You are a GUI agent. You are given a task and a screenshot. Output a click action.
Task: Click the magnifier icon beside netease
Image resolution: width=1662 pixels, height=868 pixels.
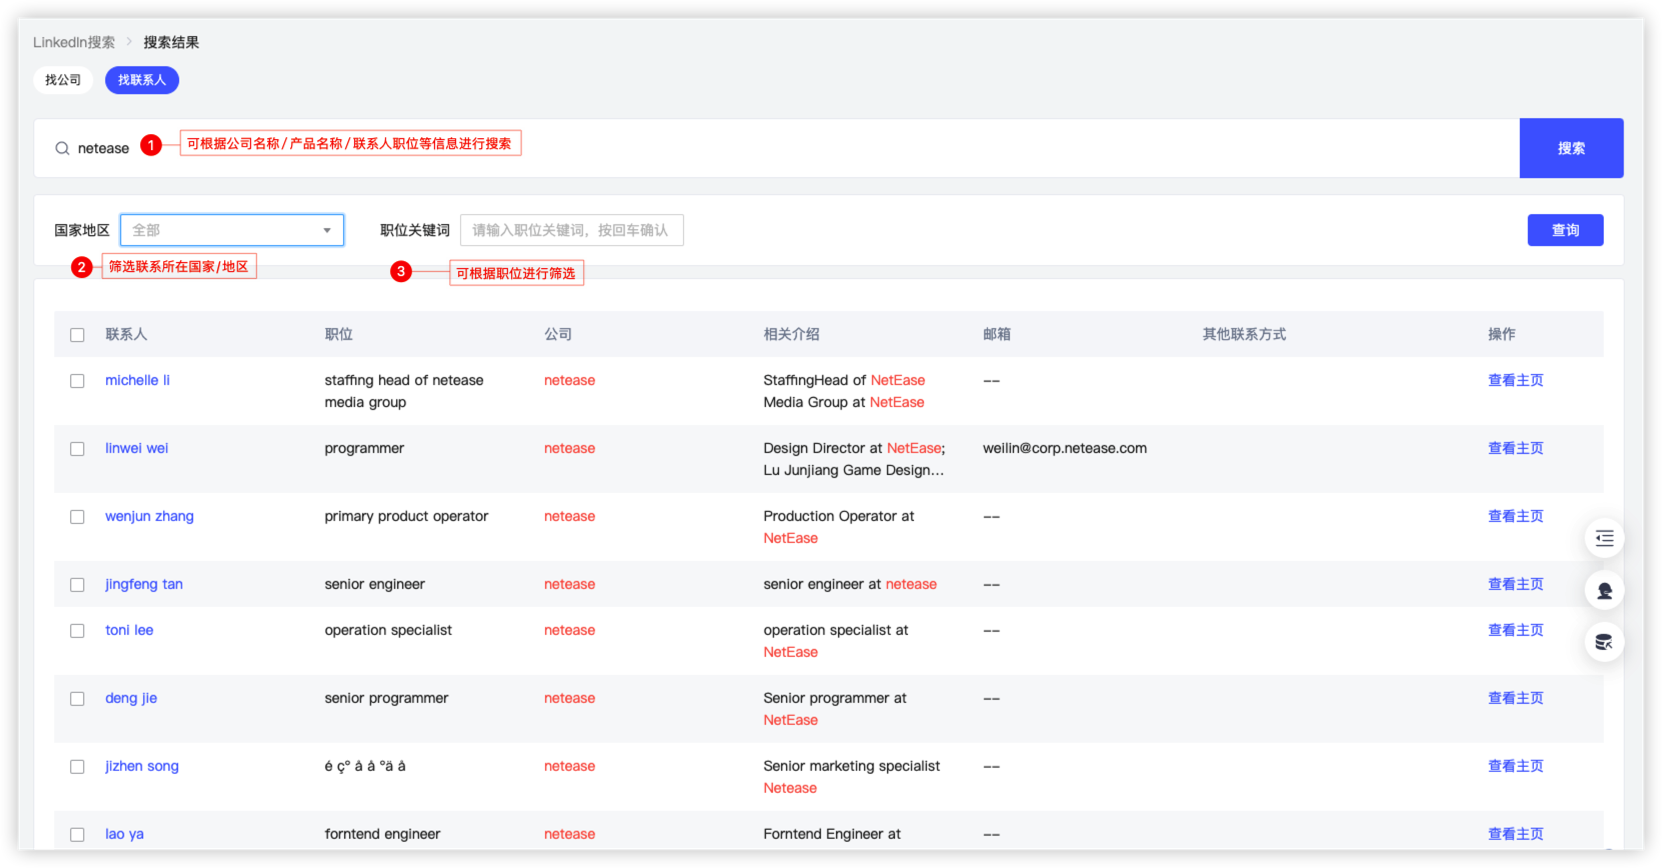62,148
